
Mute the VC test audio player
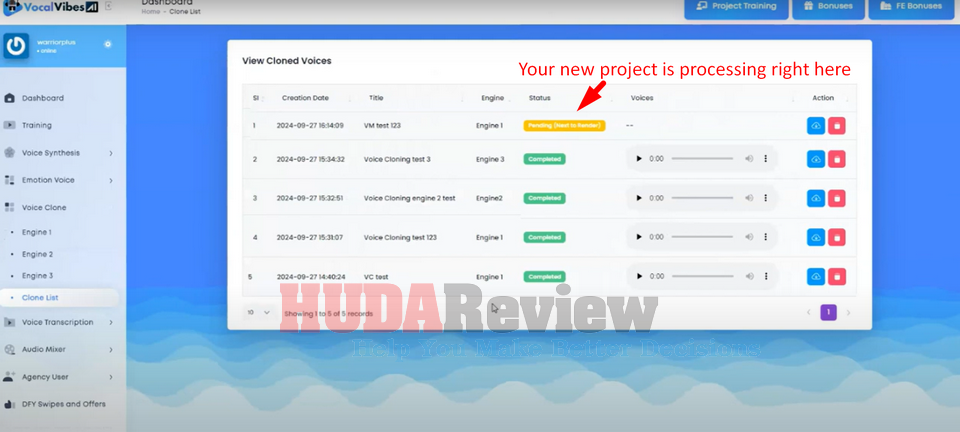(x=749, y=277)
